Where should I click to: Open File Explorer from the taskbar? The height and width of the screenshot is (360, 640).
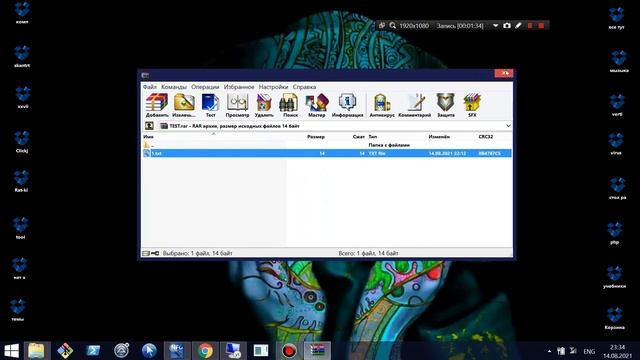coord(37,351)
